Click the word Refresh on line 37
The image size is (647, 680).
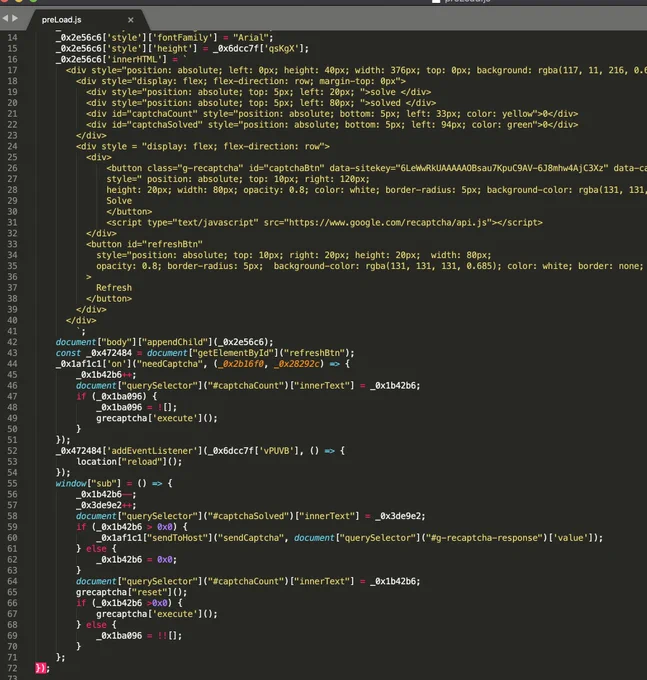point(114,288)
